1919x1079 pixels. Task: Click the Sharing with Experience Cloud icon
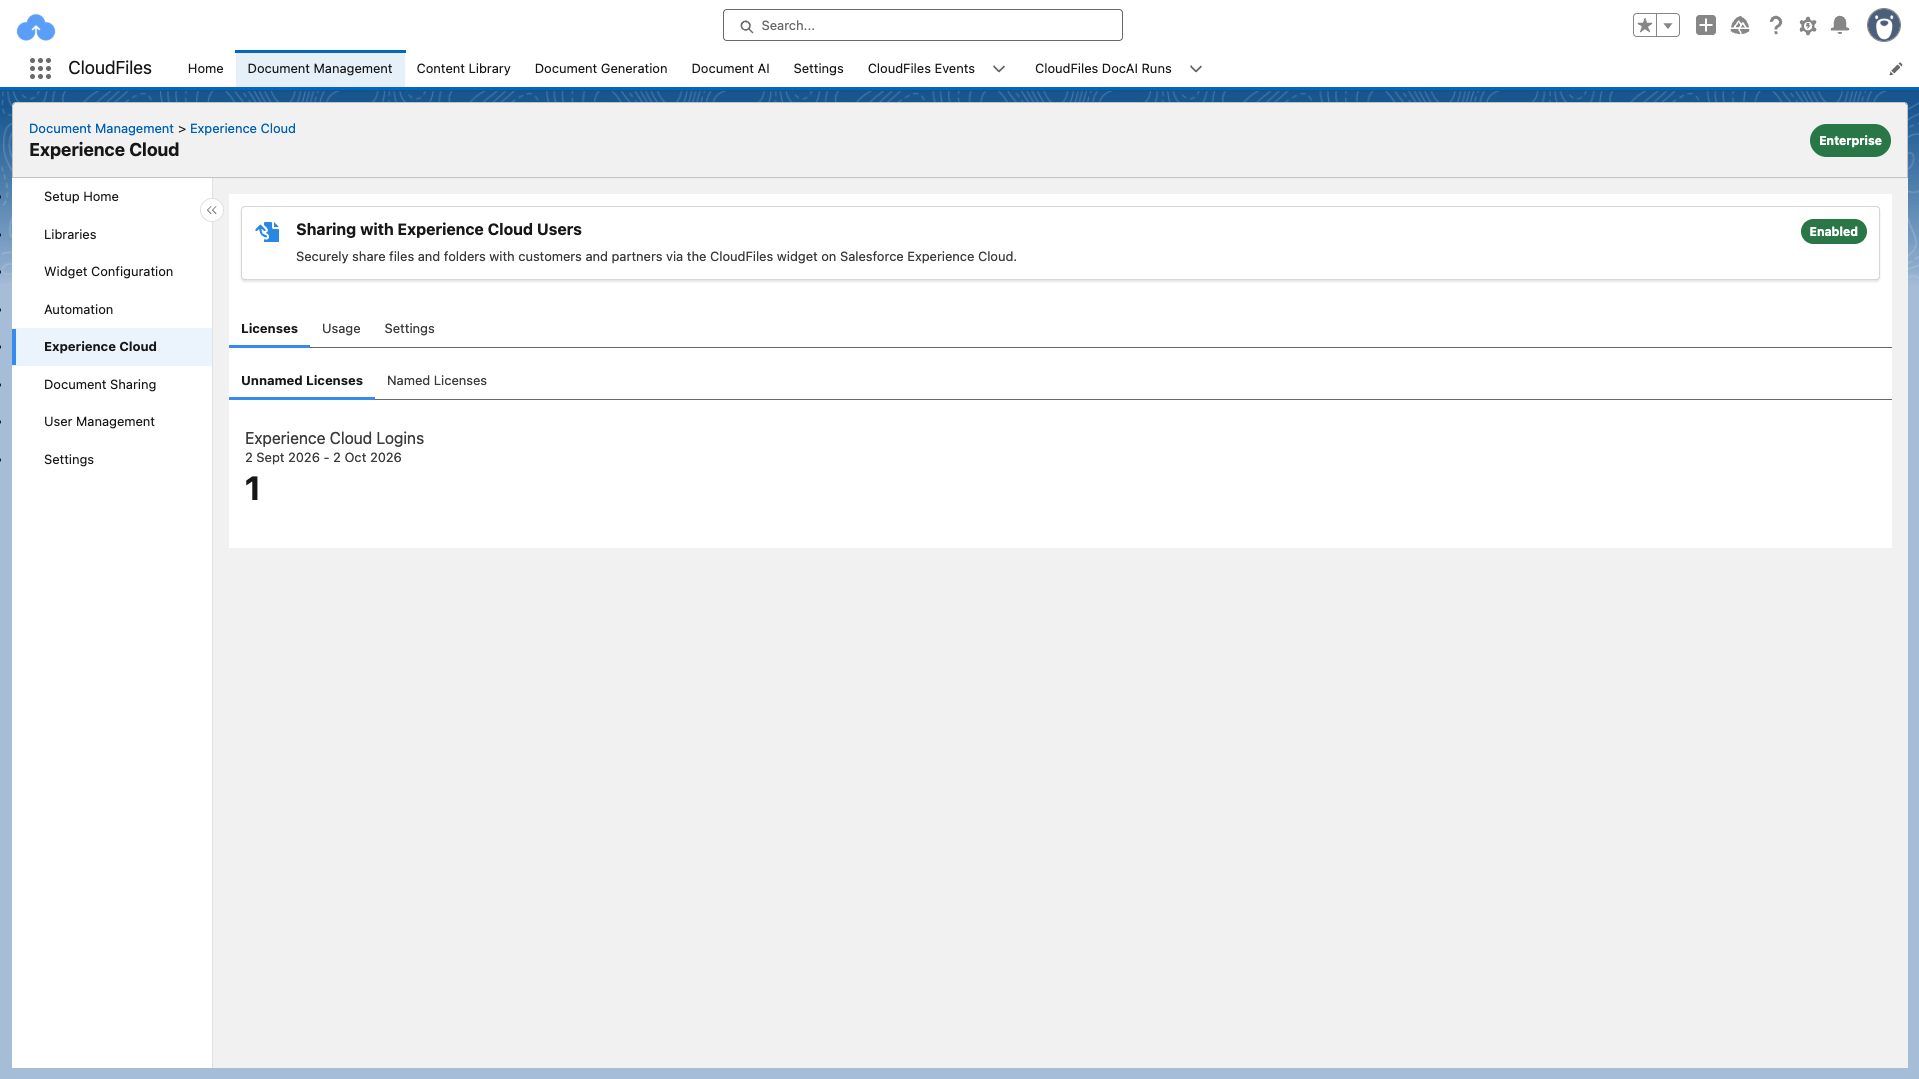tap(267, 232)
